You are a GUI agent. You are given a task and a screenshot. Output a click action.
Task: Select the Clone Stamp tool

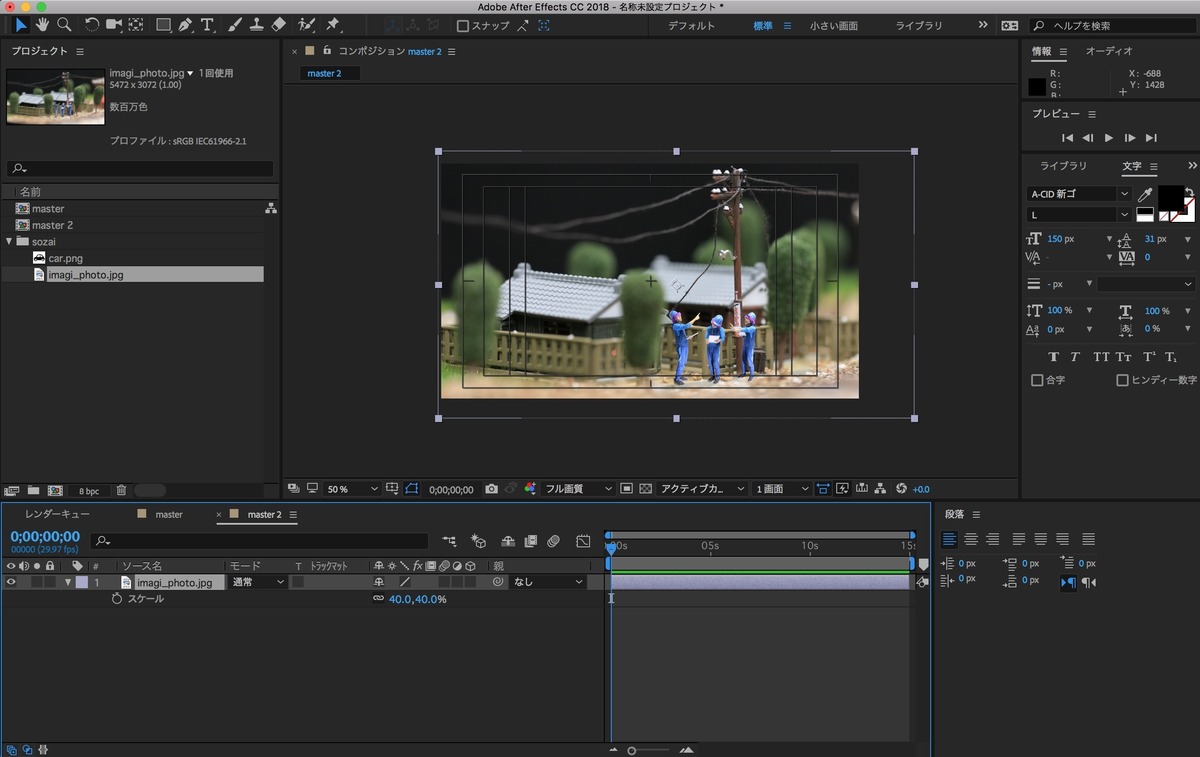point(255,25)
